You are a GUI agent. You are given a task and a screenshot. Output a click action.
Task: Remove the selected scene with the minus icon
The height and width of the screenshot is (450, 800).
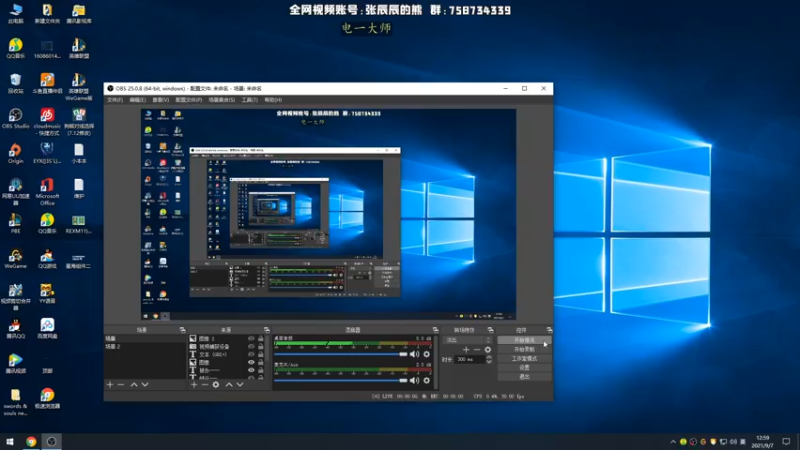[121, 385]
